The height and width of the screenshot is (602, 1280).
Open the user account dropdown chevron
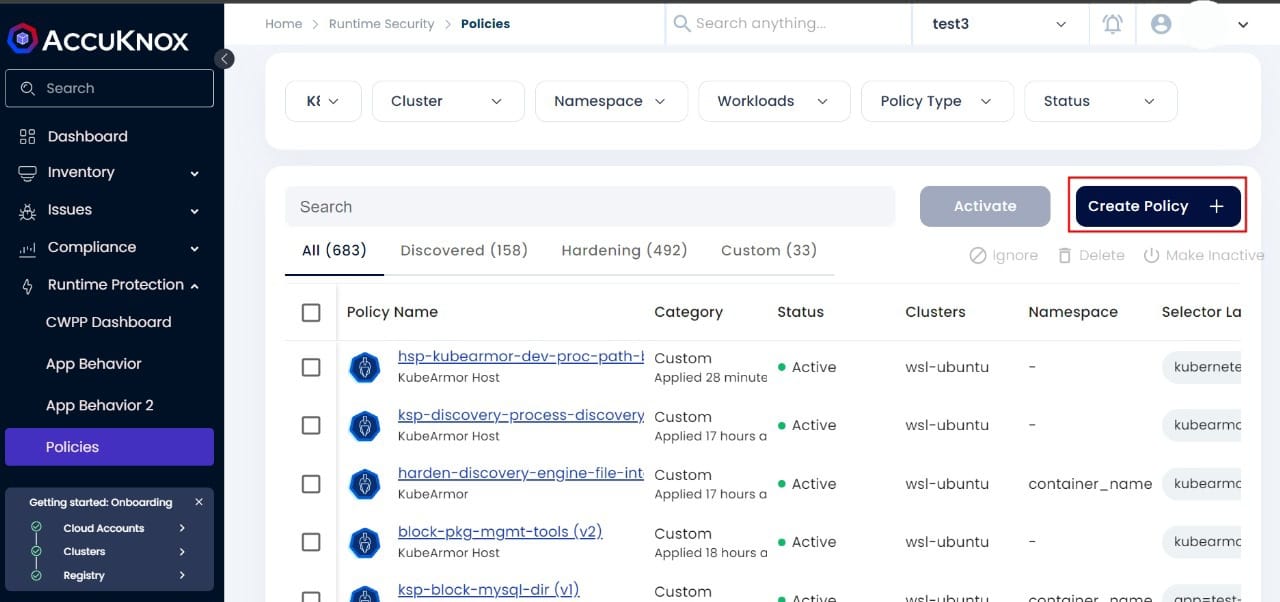(x=1243, y=25)
